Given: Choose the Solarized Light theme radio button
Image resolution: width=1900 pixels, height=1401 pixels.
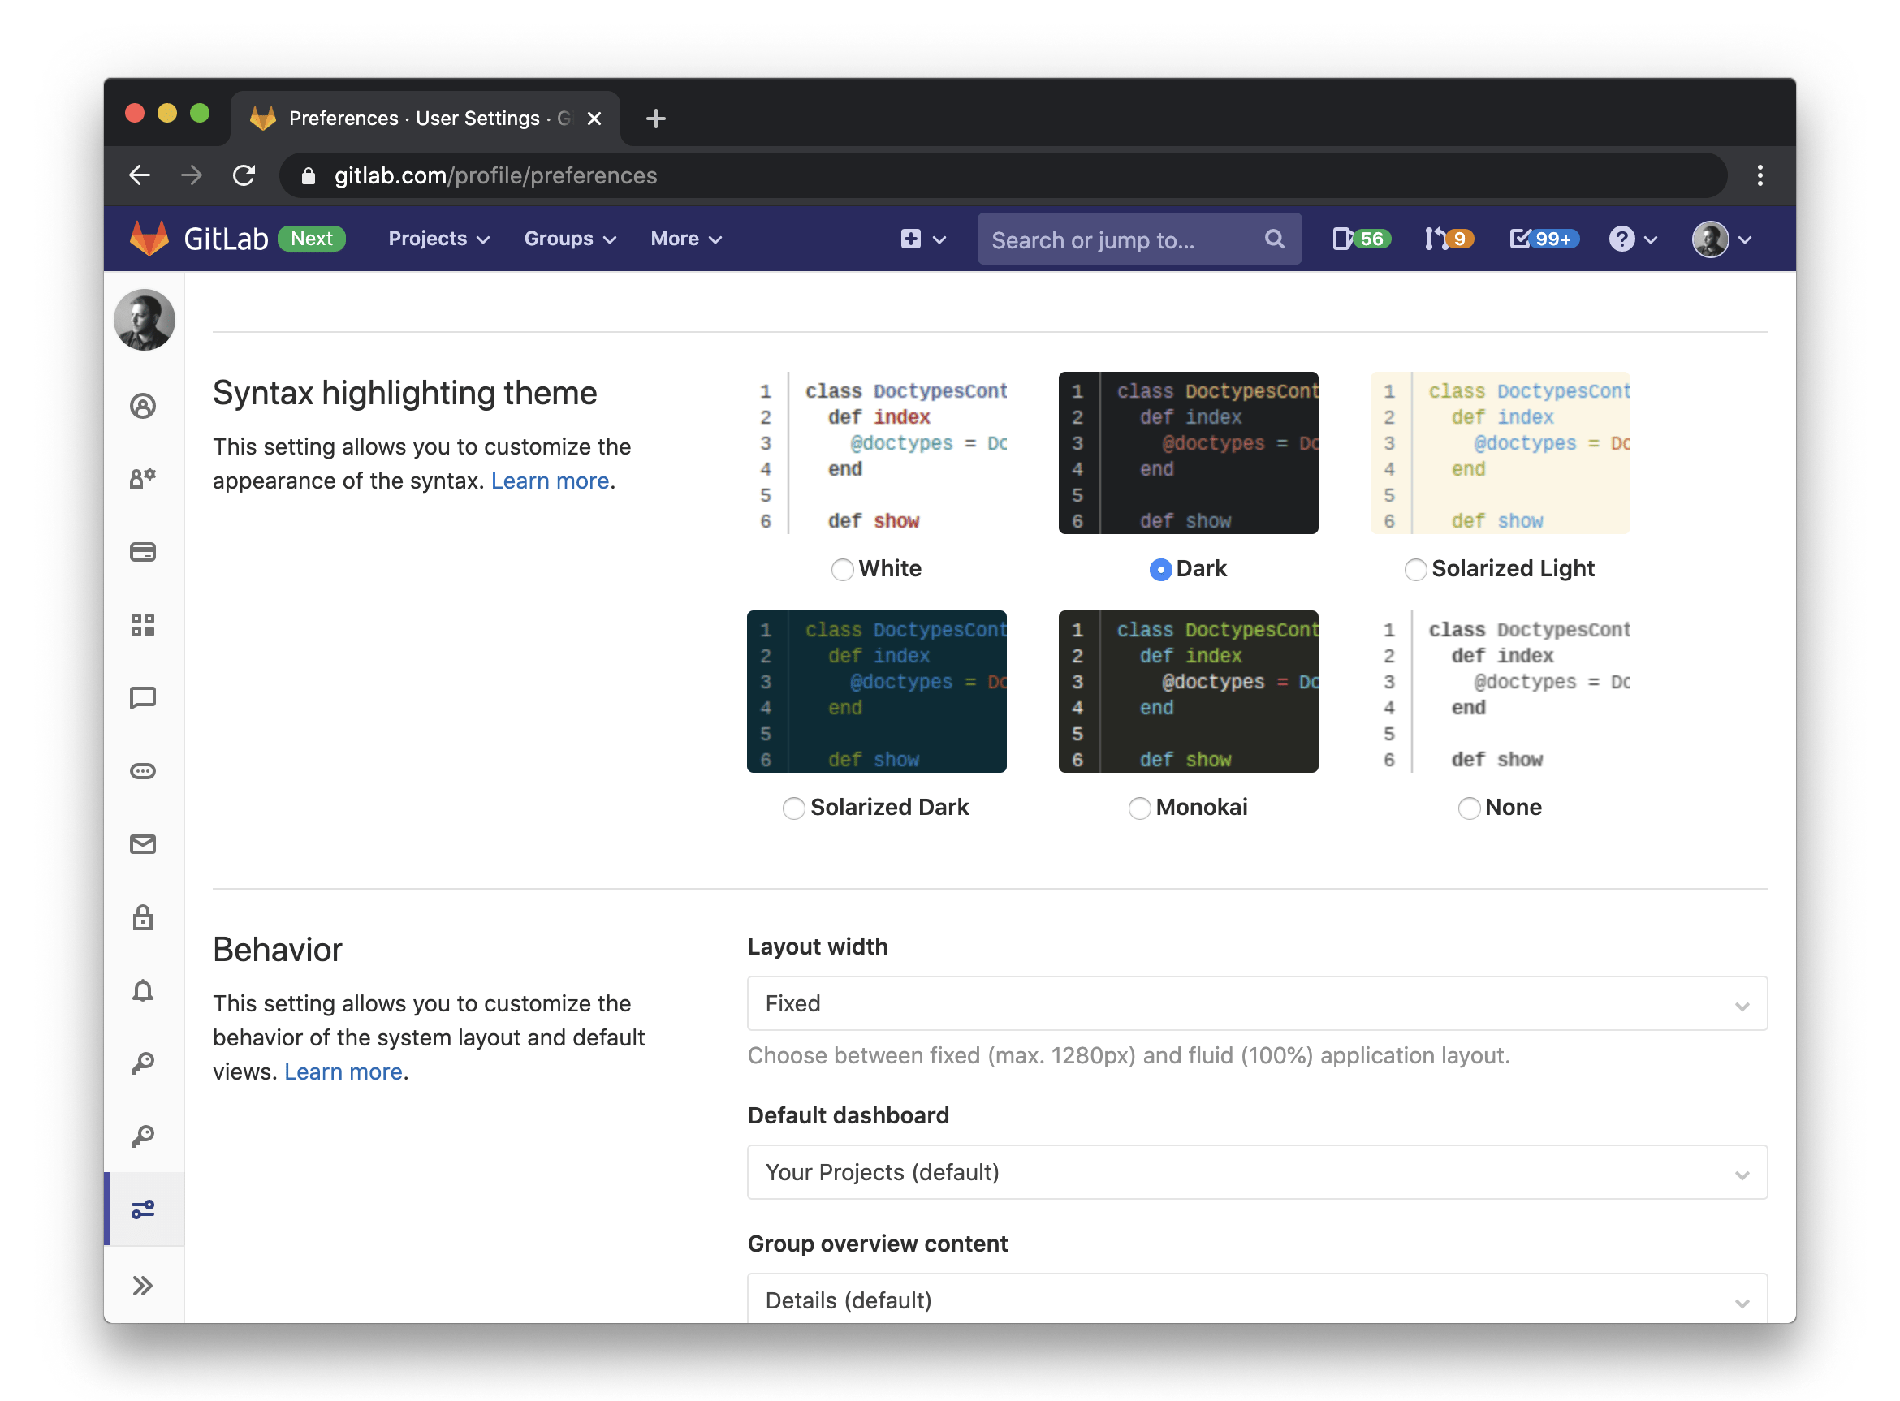Looking at the screenshot, I should coord(1415,569).
